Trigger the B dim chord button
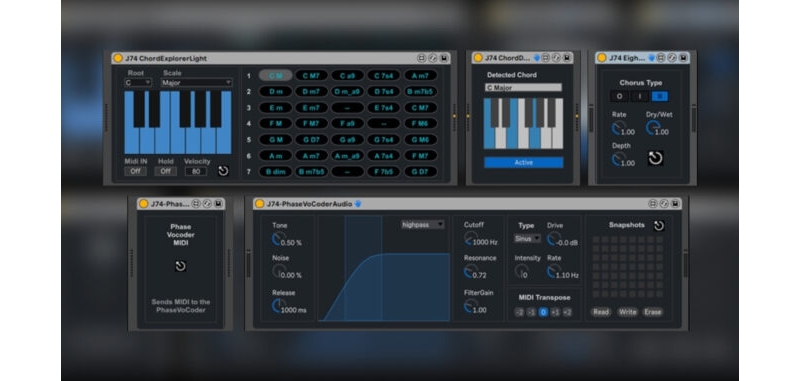This screenshot has height=381, width=800. pos(276,172)
